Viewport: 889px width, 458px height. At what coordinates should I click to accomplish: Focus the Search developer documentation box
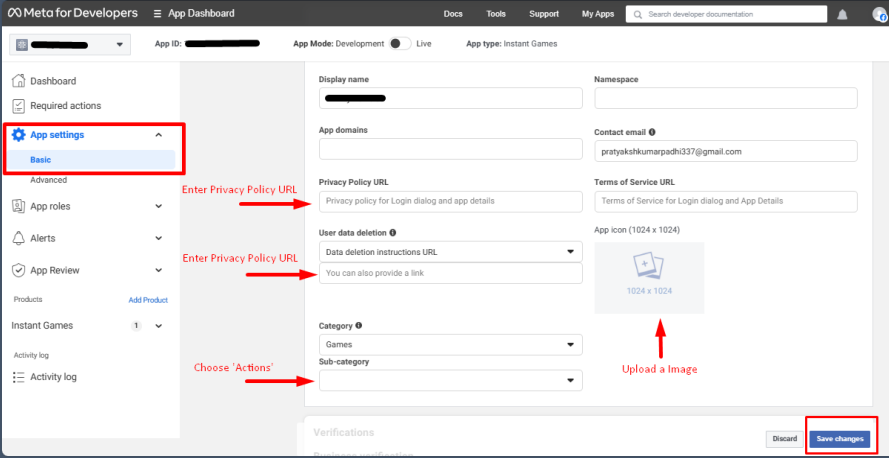coord(726,14)
